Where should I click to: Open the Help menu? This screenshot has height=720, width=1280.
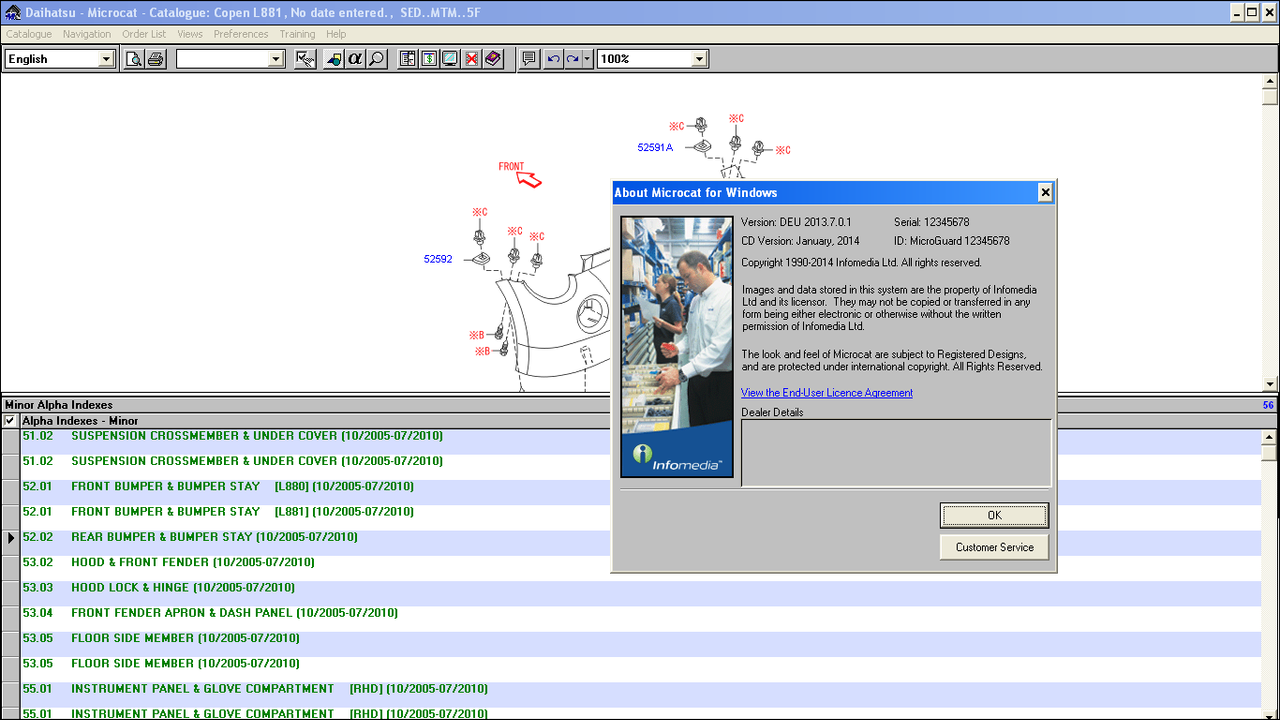336,34
